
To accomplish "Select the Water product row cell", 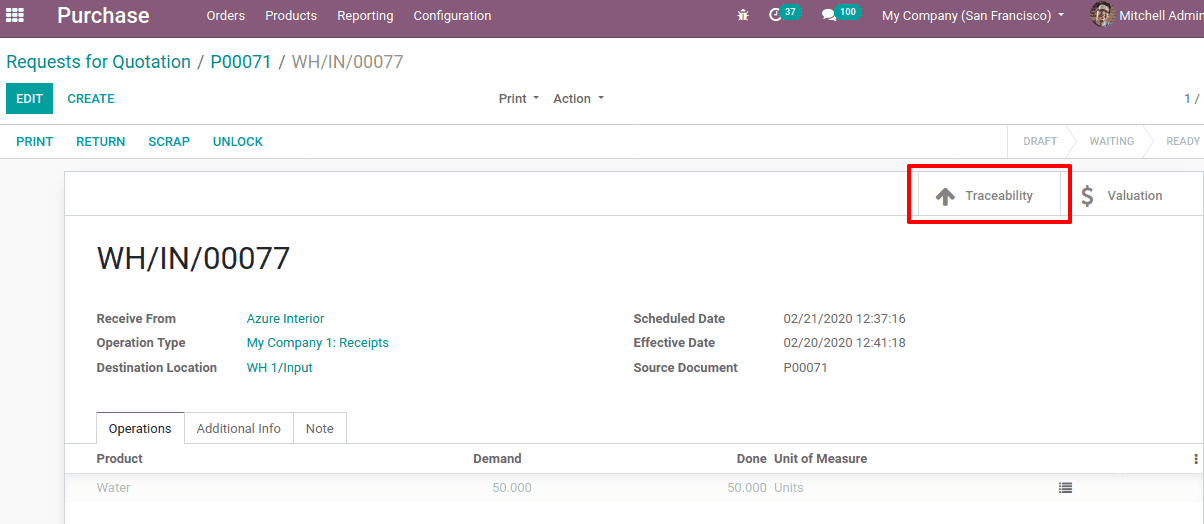I will [x=114, y=488].
